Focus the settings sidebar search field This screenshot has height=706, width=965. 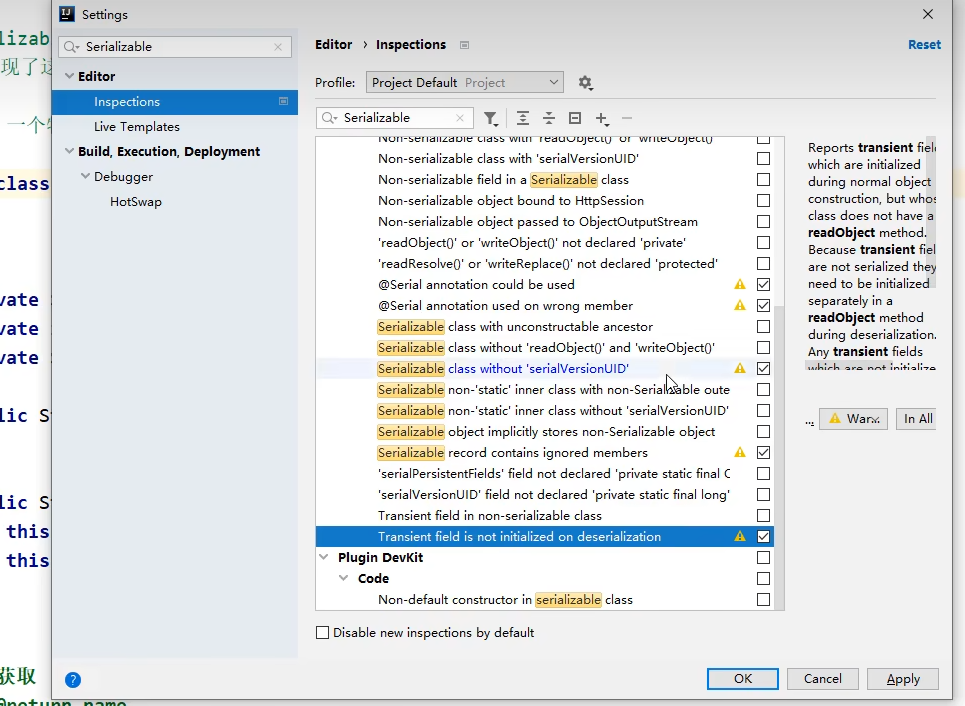(x=175, y=47)
